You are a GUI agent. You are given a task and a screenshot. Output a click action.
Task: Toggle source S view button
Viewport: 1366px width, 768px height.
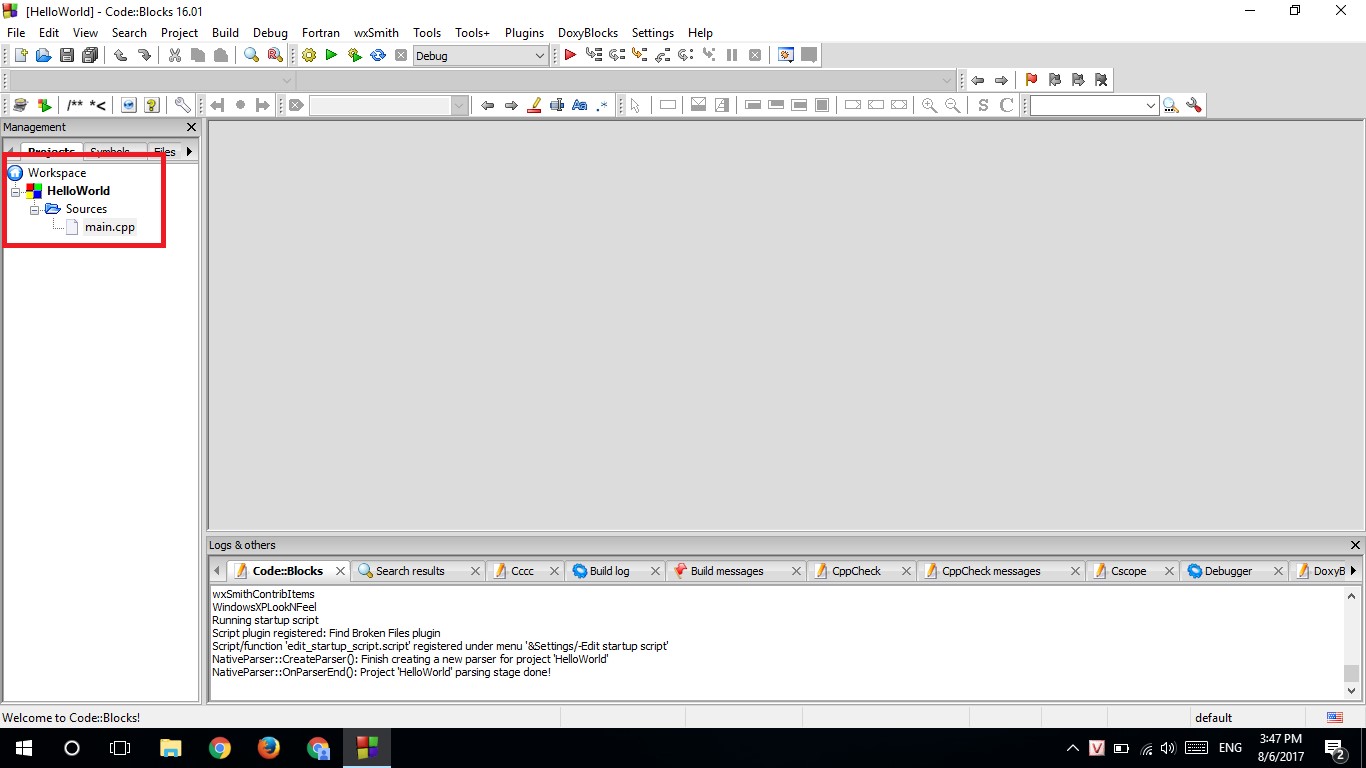(983, 105)
